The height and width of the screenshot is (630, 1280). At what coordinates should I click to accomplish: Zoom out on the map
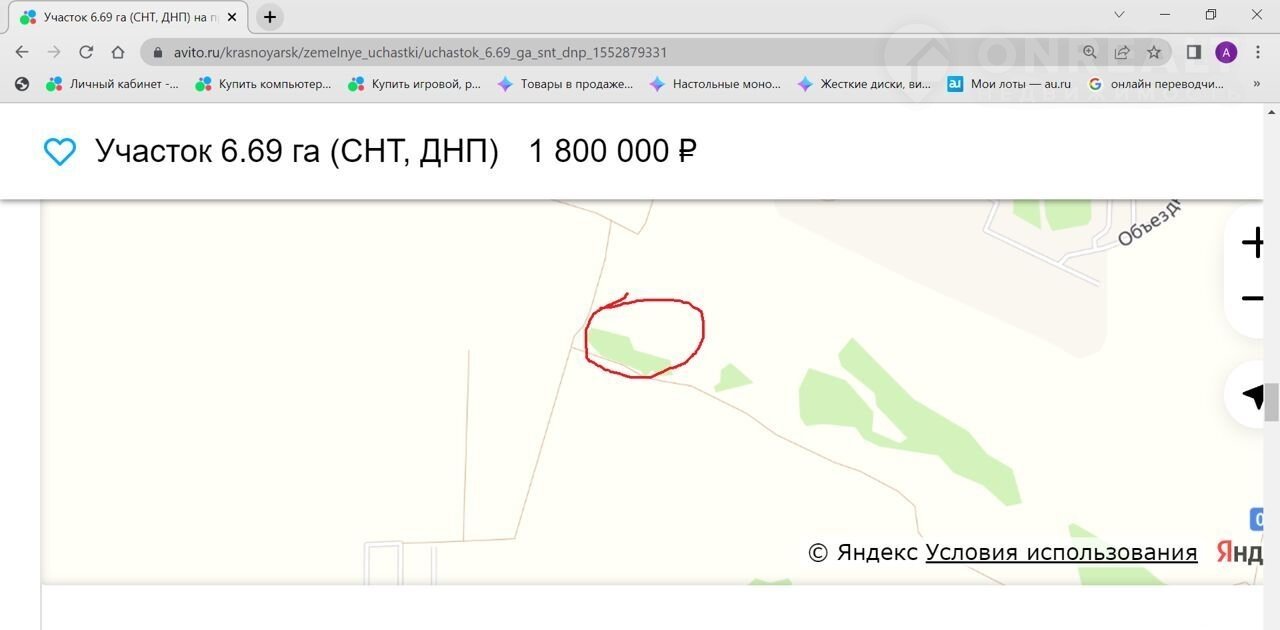click(x=1253, y=298)
